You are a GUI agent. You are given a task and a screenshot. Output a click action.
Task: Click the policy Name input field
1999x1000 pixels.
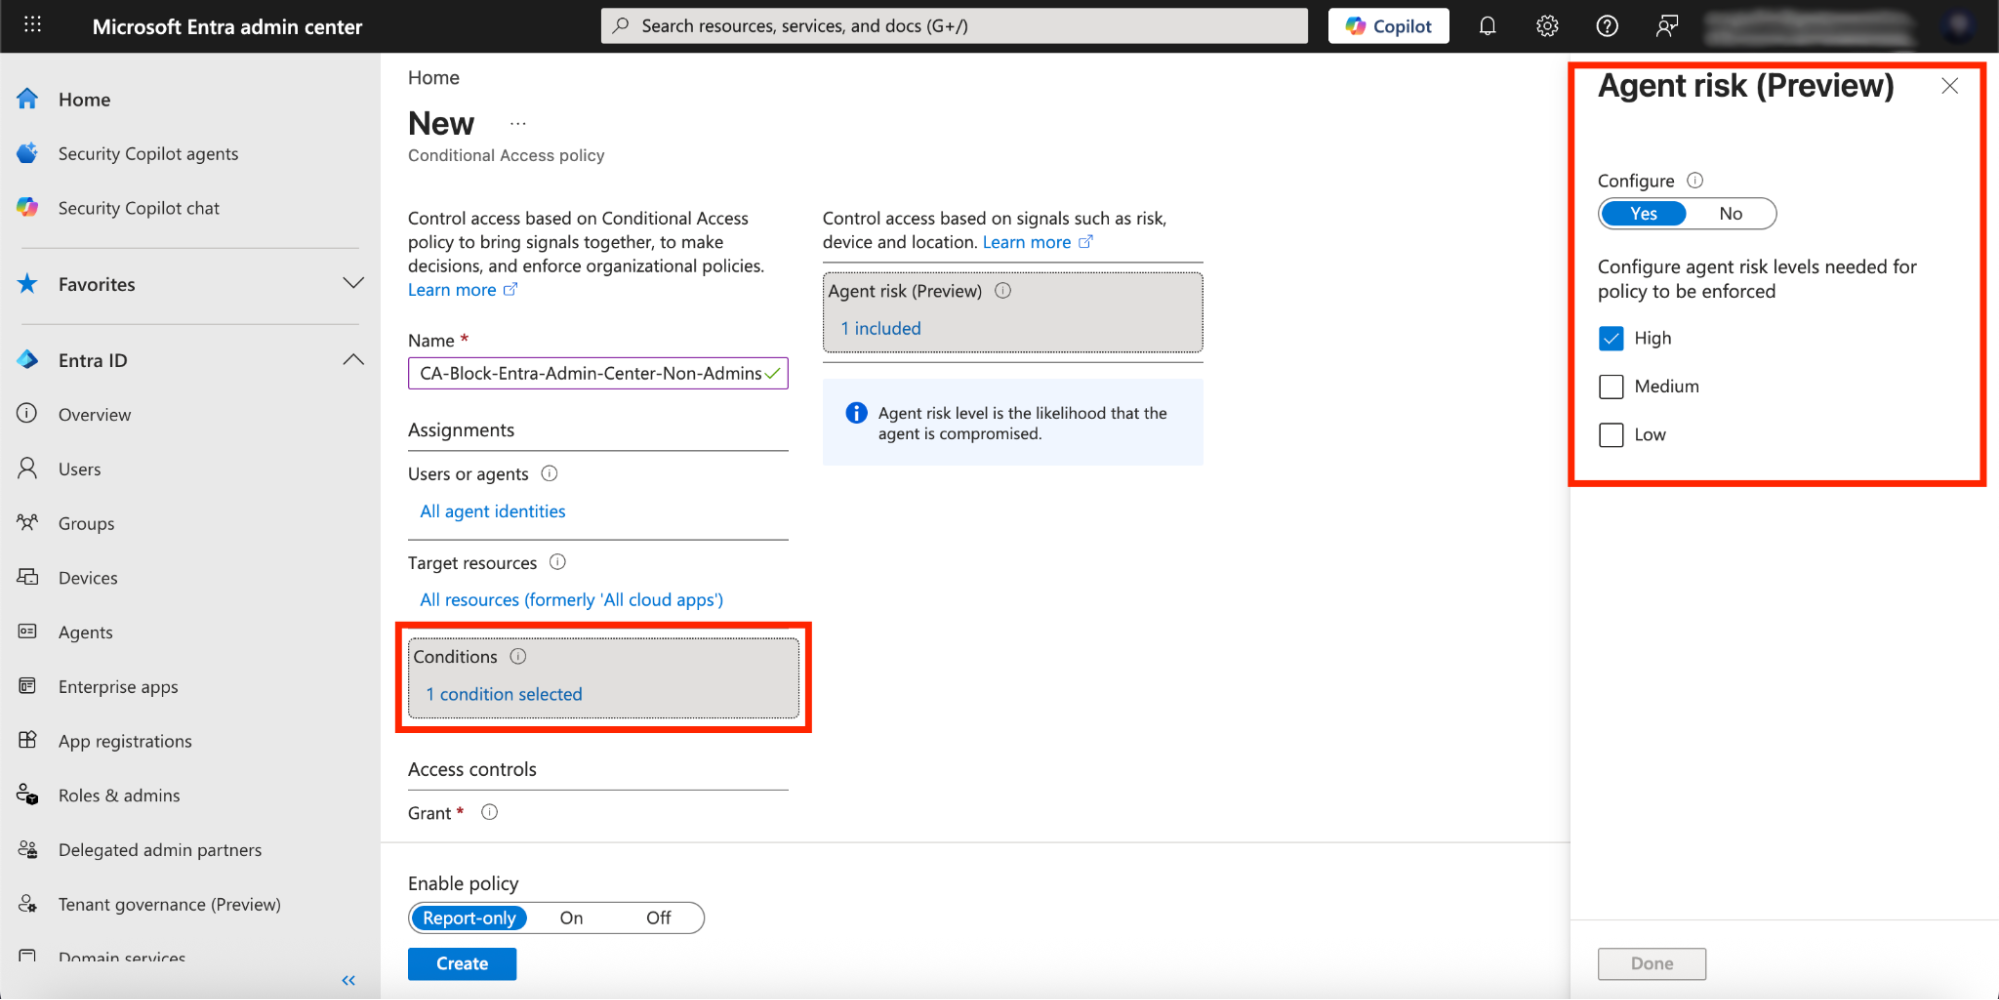point(598,373)
